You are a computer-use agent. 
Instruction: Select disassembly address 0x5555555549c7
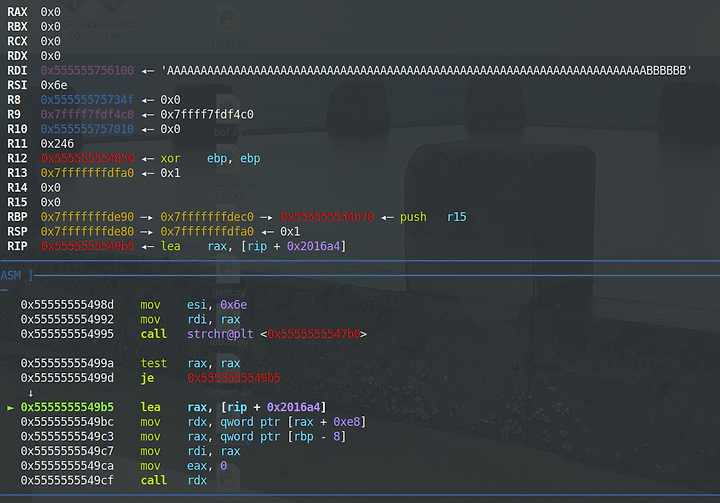[x=67, y=452]
